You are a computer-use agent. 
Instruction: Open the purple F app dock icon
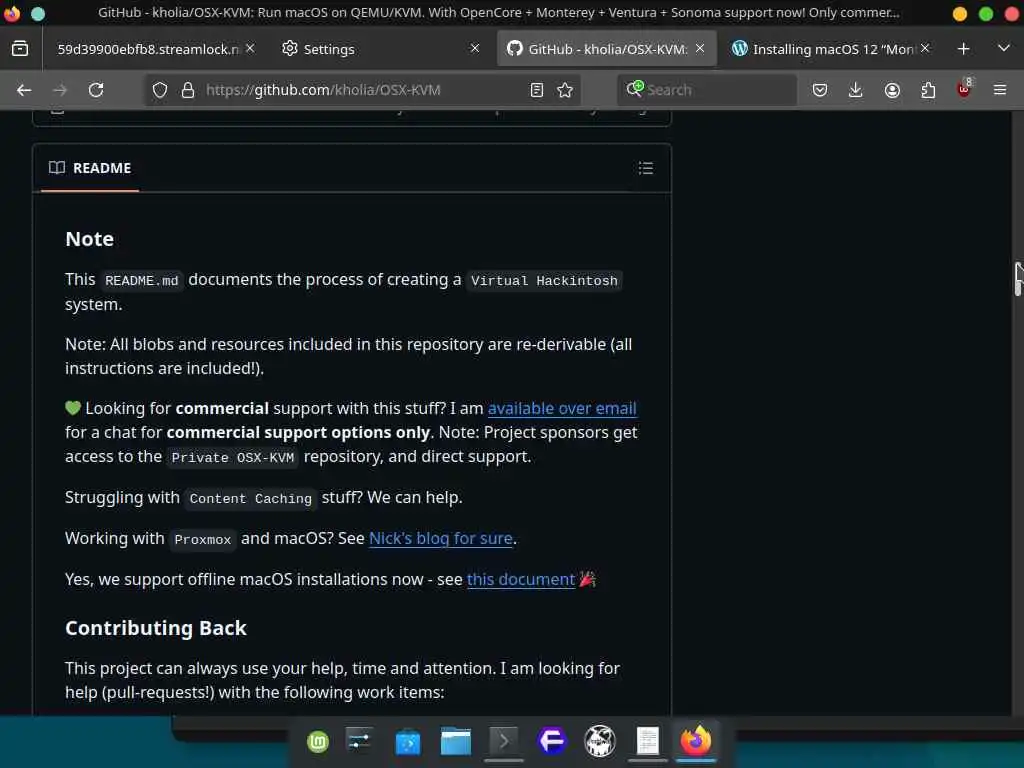point(552,741)
